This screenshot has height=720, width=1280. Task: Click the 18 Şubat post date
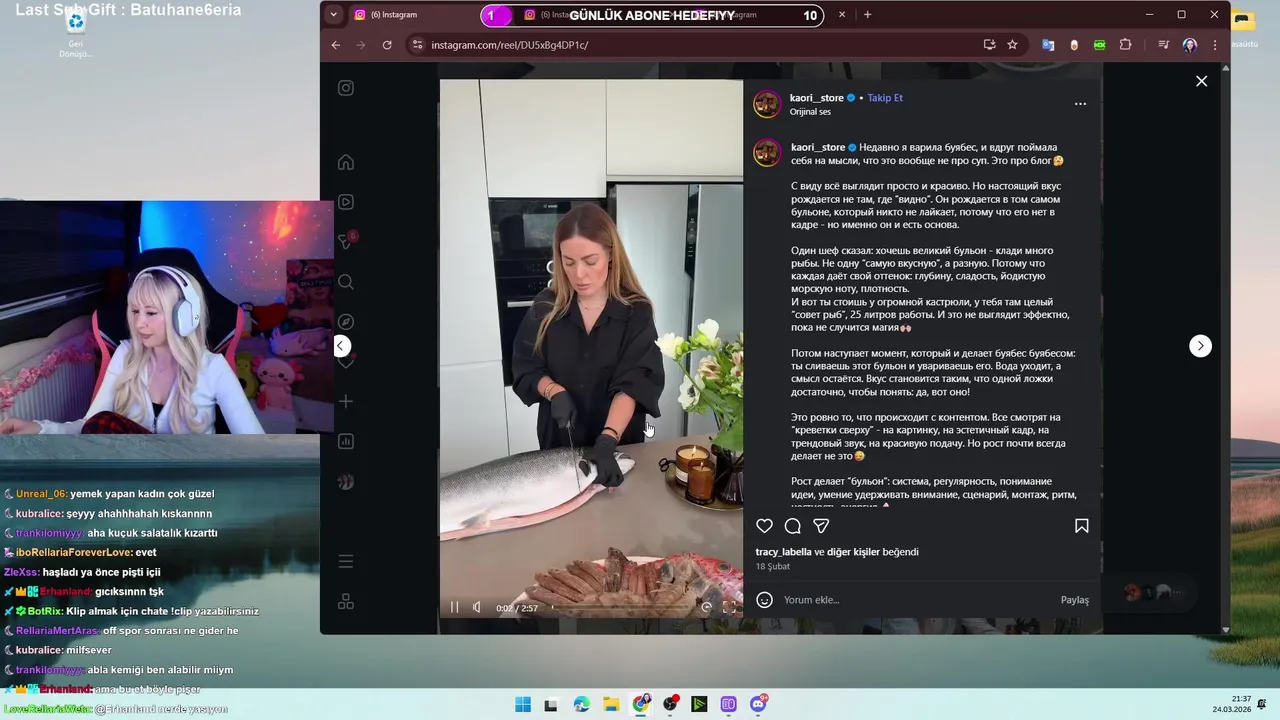(x=773, y=567)
